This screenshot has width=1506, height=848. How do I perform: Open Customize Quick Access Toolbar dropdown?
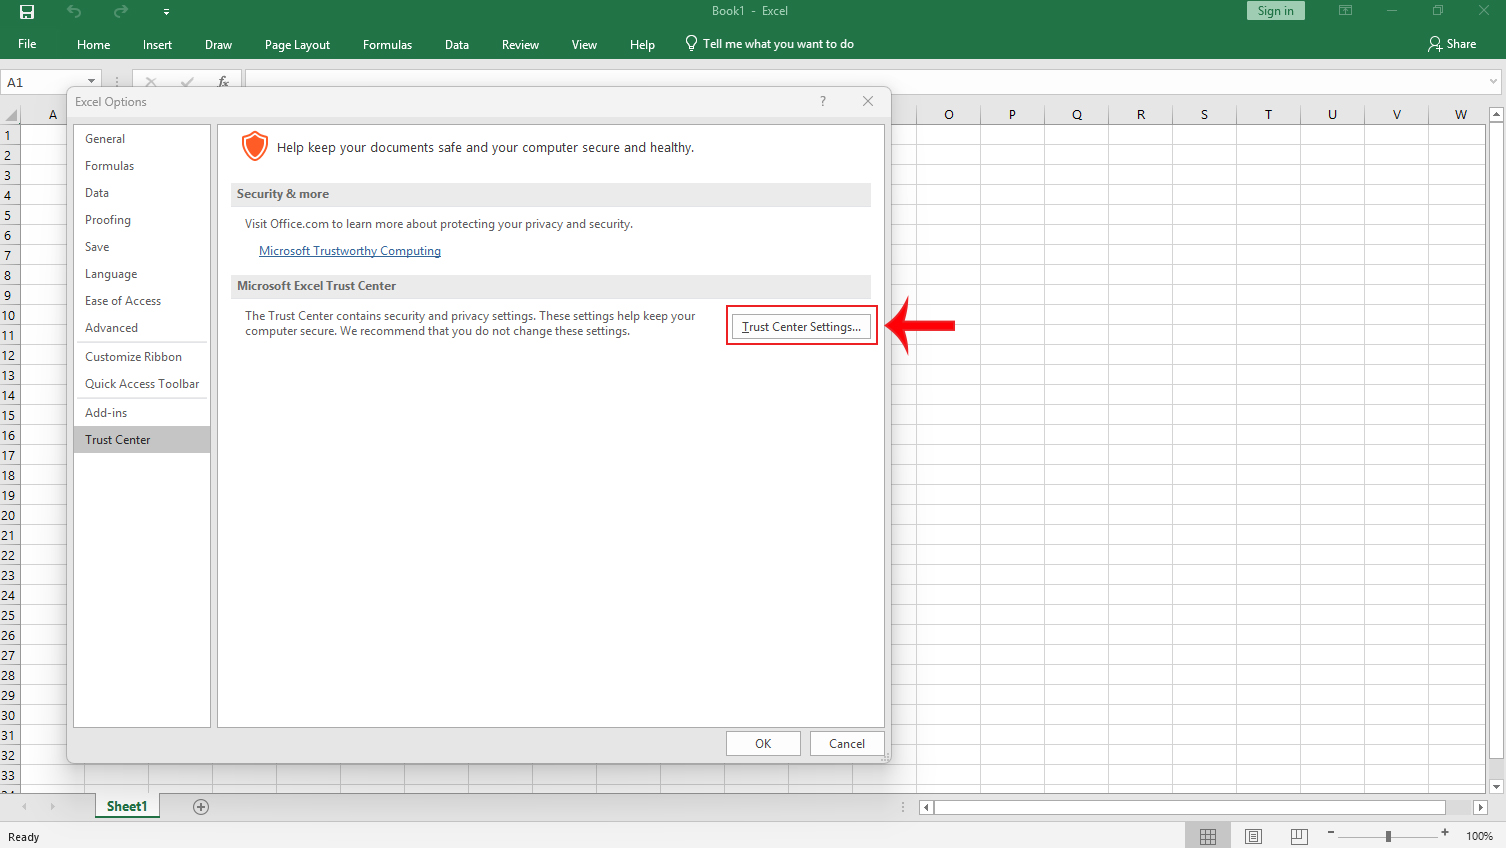click(x=166, y=12)
